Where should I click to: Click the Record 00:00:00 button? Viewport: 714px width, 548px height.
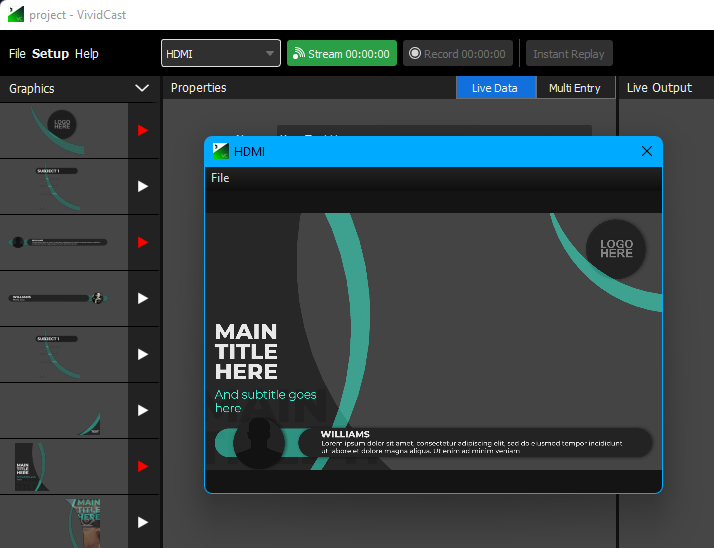tap(457, 54)
